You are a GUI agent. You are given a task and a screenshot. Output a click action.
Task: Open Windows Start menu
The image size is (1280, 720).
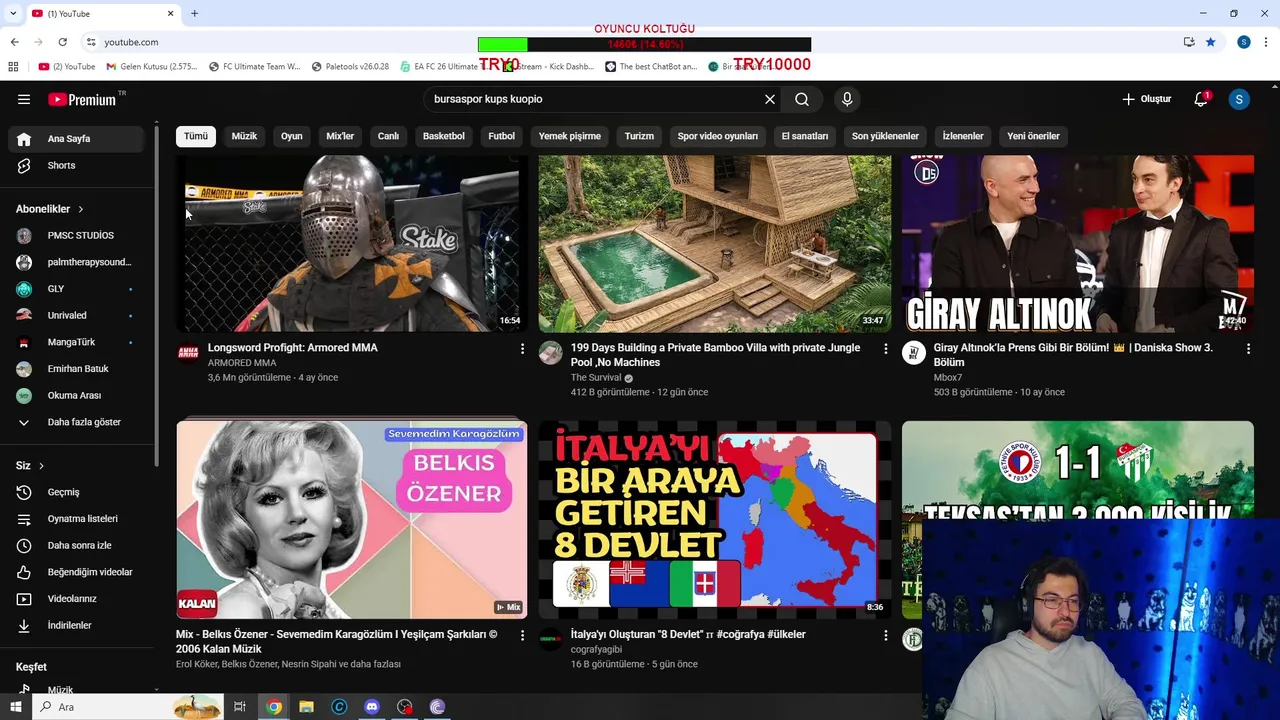coord(15,707)
